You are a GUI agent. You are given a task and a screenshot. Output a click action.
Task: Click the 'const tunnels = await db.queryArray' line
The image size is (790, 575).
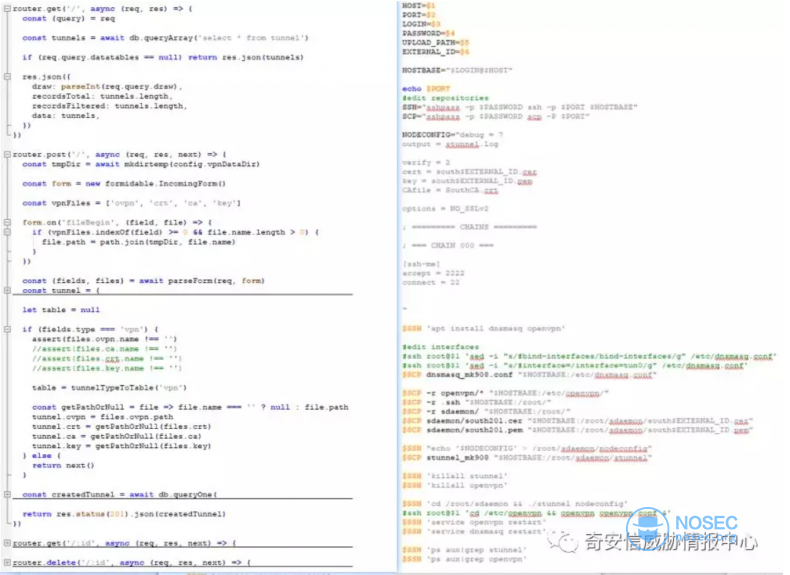point(165,38)
